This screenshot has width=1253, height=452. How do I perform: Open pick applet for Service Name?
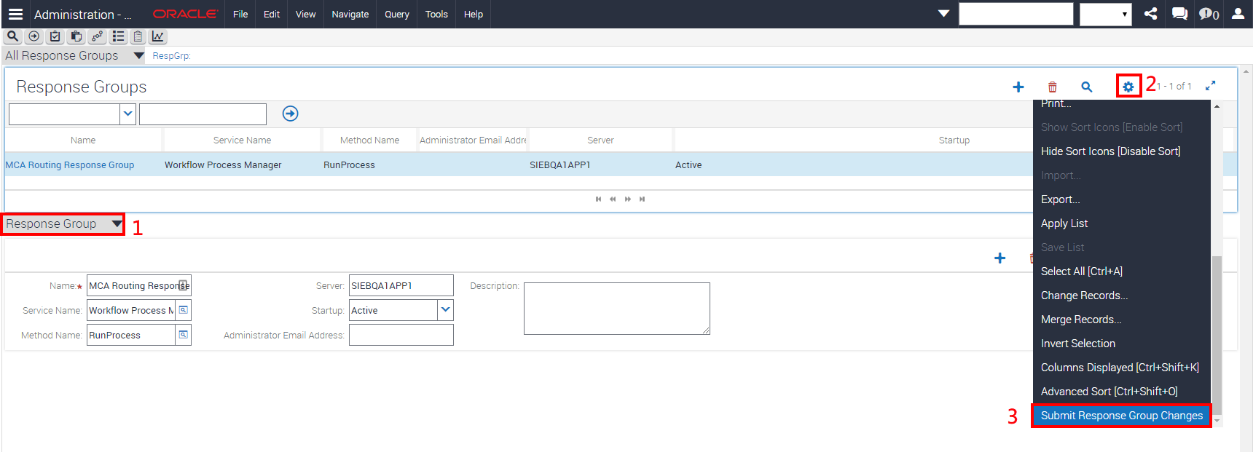pyautogui.click(x=184, y=310)
